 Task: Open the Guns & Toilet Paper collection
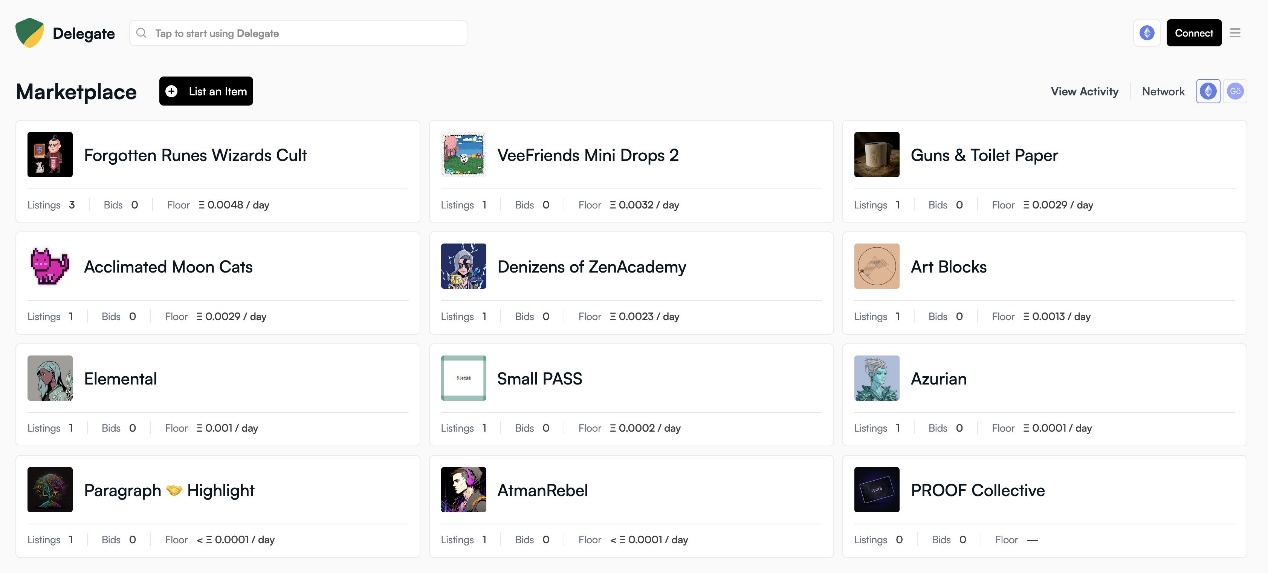pyautogui.click(x=1044, y=172)
